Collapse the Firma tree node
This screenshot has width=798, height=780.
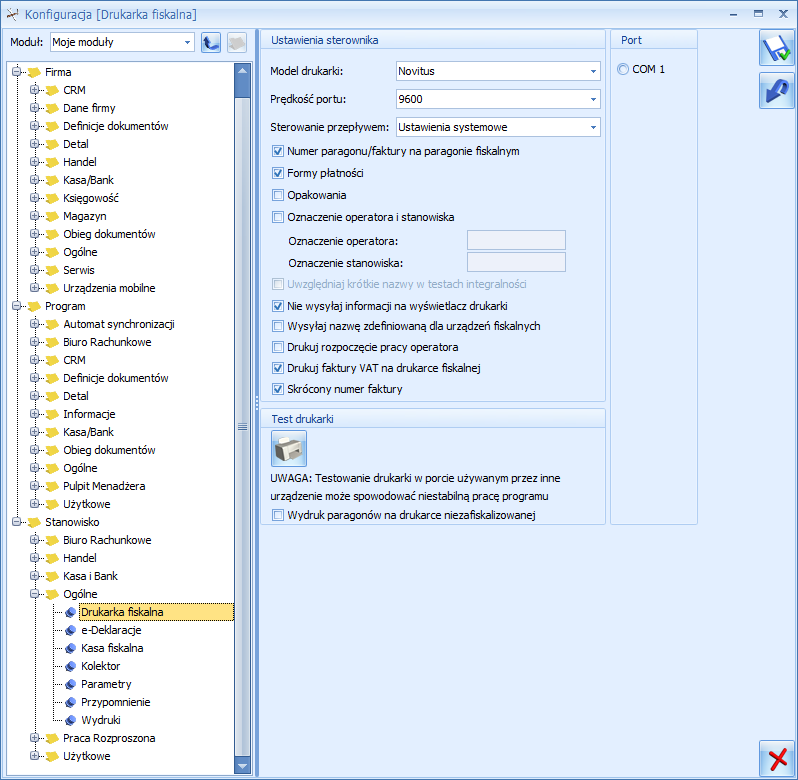16,72
